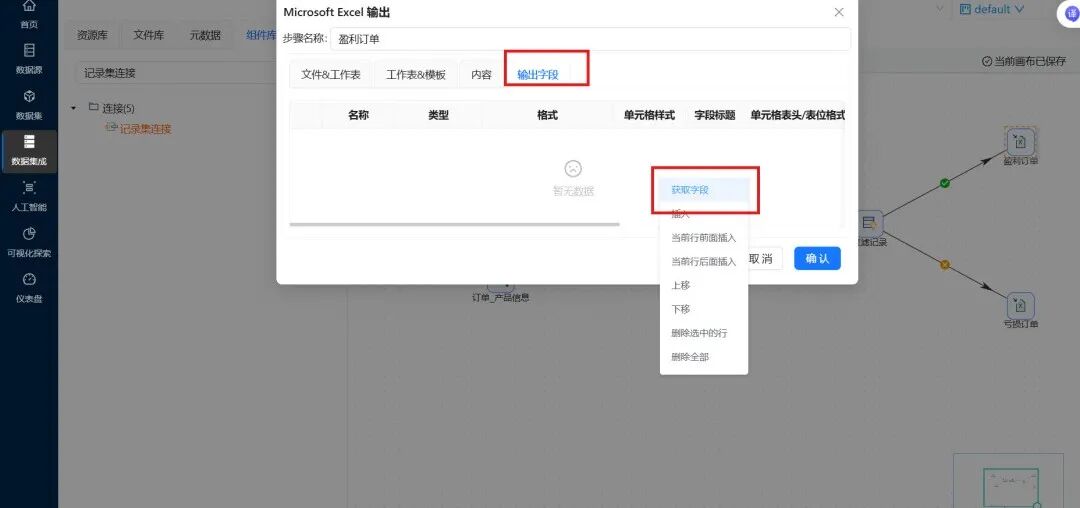Screen dimensions: 1080x508
Task: Collapse the 连接(5) tree node
Action: [74, 108]
